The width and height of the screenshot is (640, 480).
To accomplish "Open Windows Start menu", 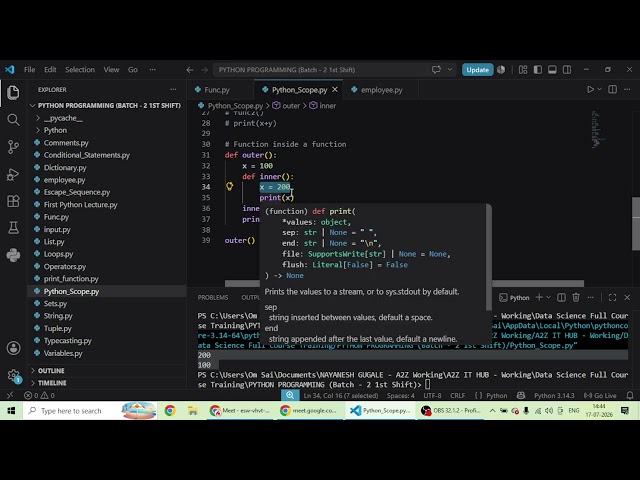I will point(11,411).
